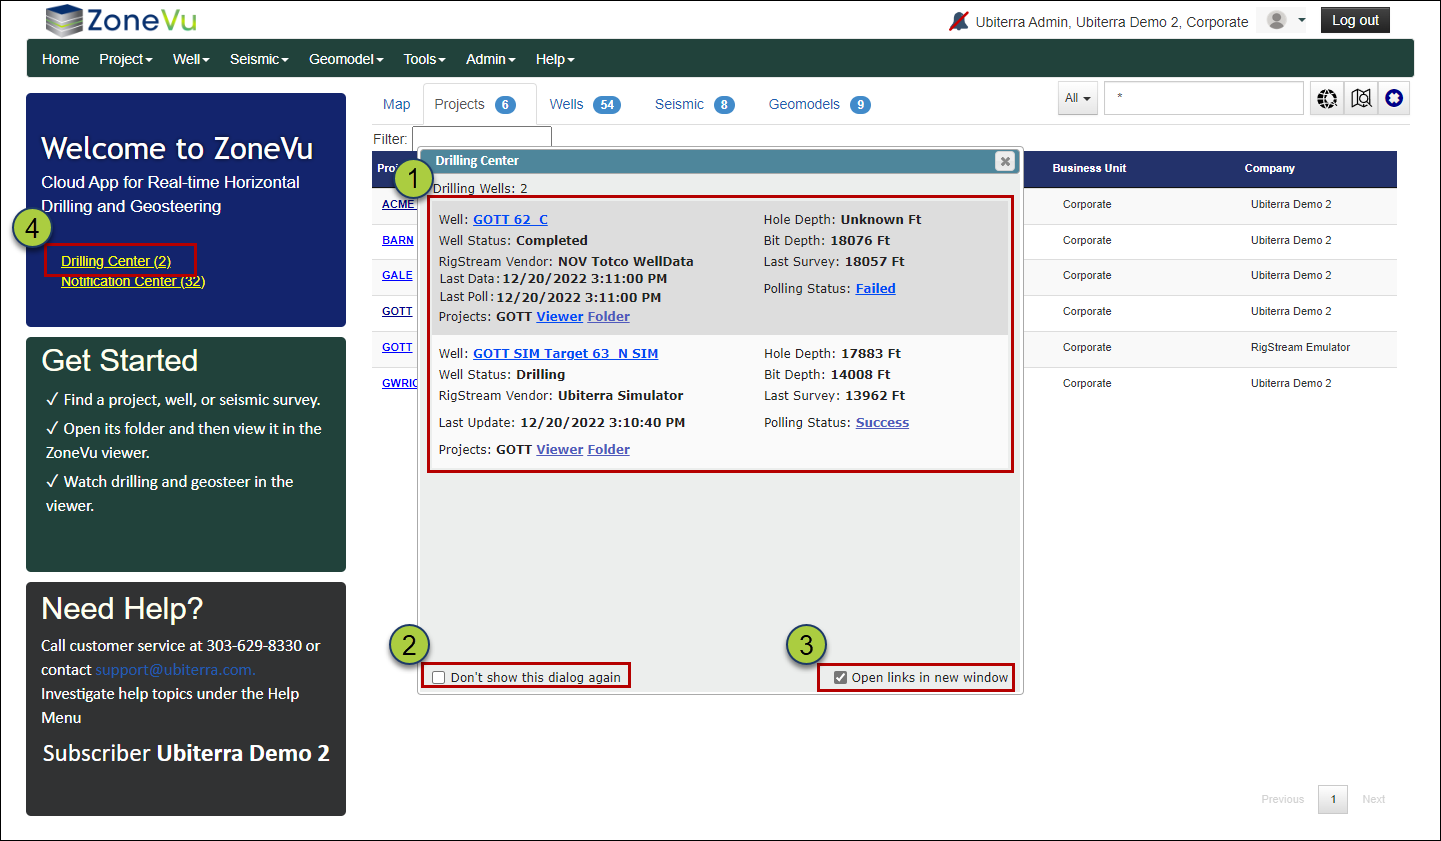Click the Filter input field

(x=482, y=138)
